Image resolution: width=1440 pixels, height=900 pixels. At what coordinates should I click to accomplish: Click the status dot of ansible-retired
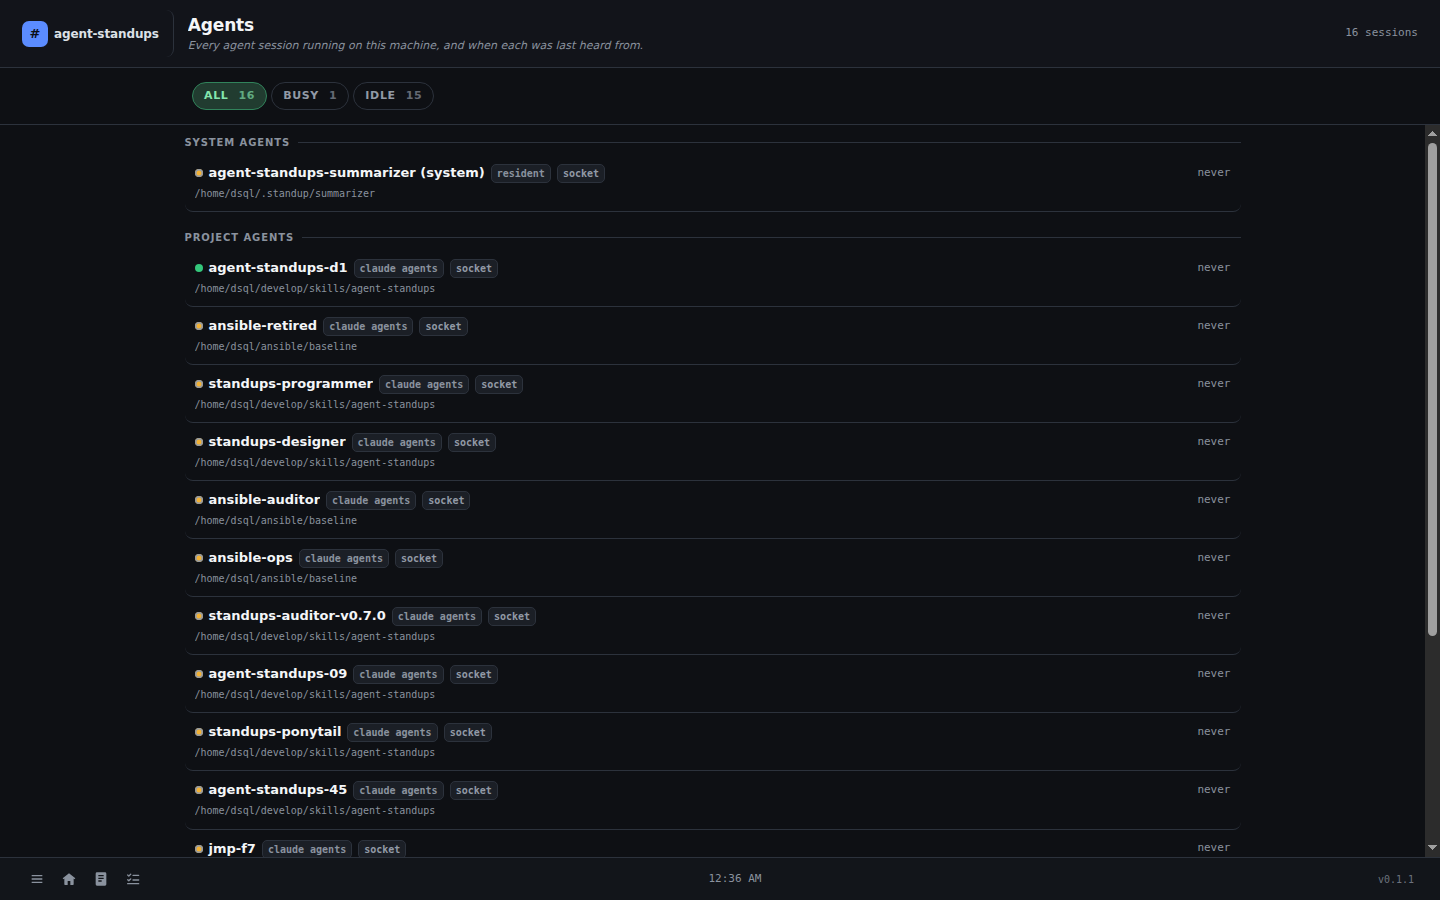199,326
